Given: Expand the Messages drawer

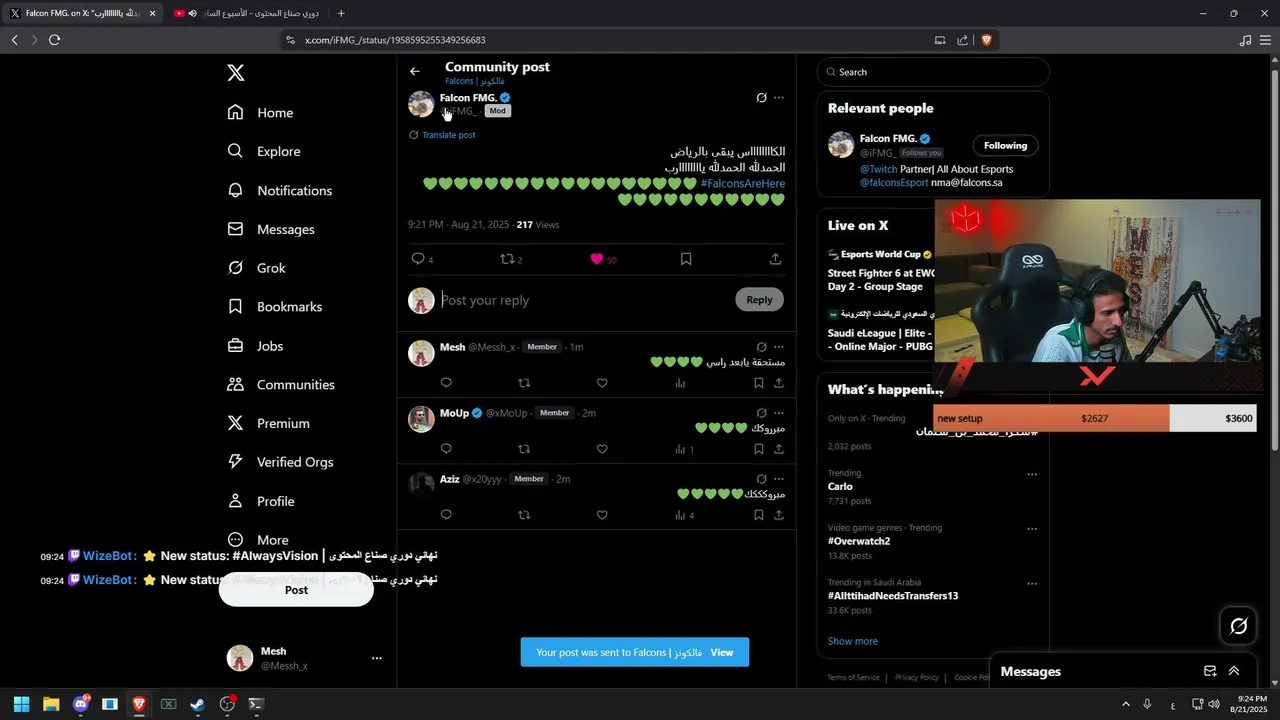Looking at the screenshot, I should click(x=1234, y=671).
